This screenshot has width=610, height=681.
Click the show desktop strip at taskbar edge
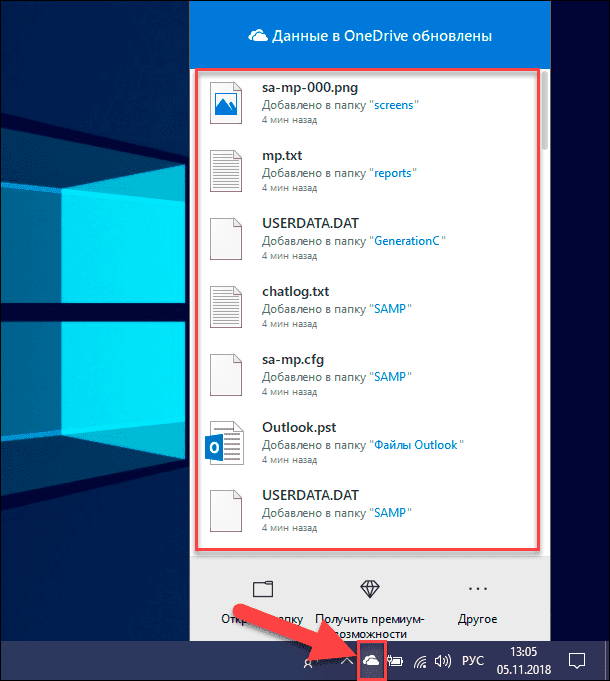[607, 661]
